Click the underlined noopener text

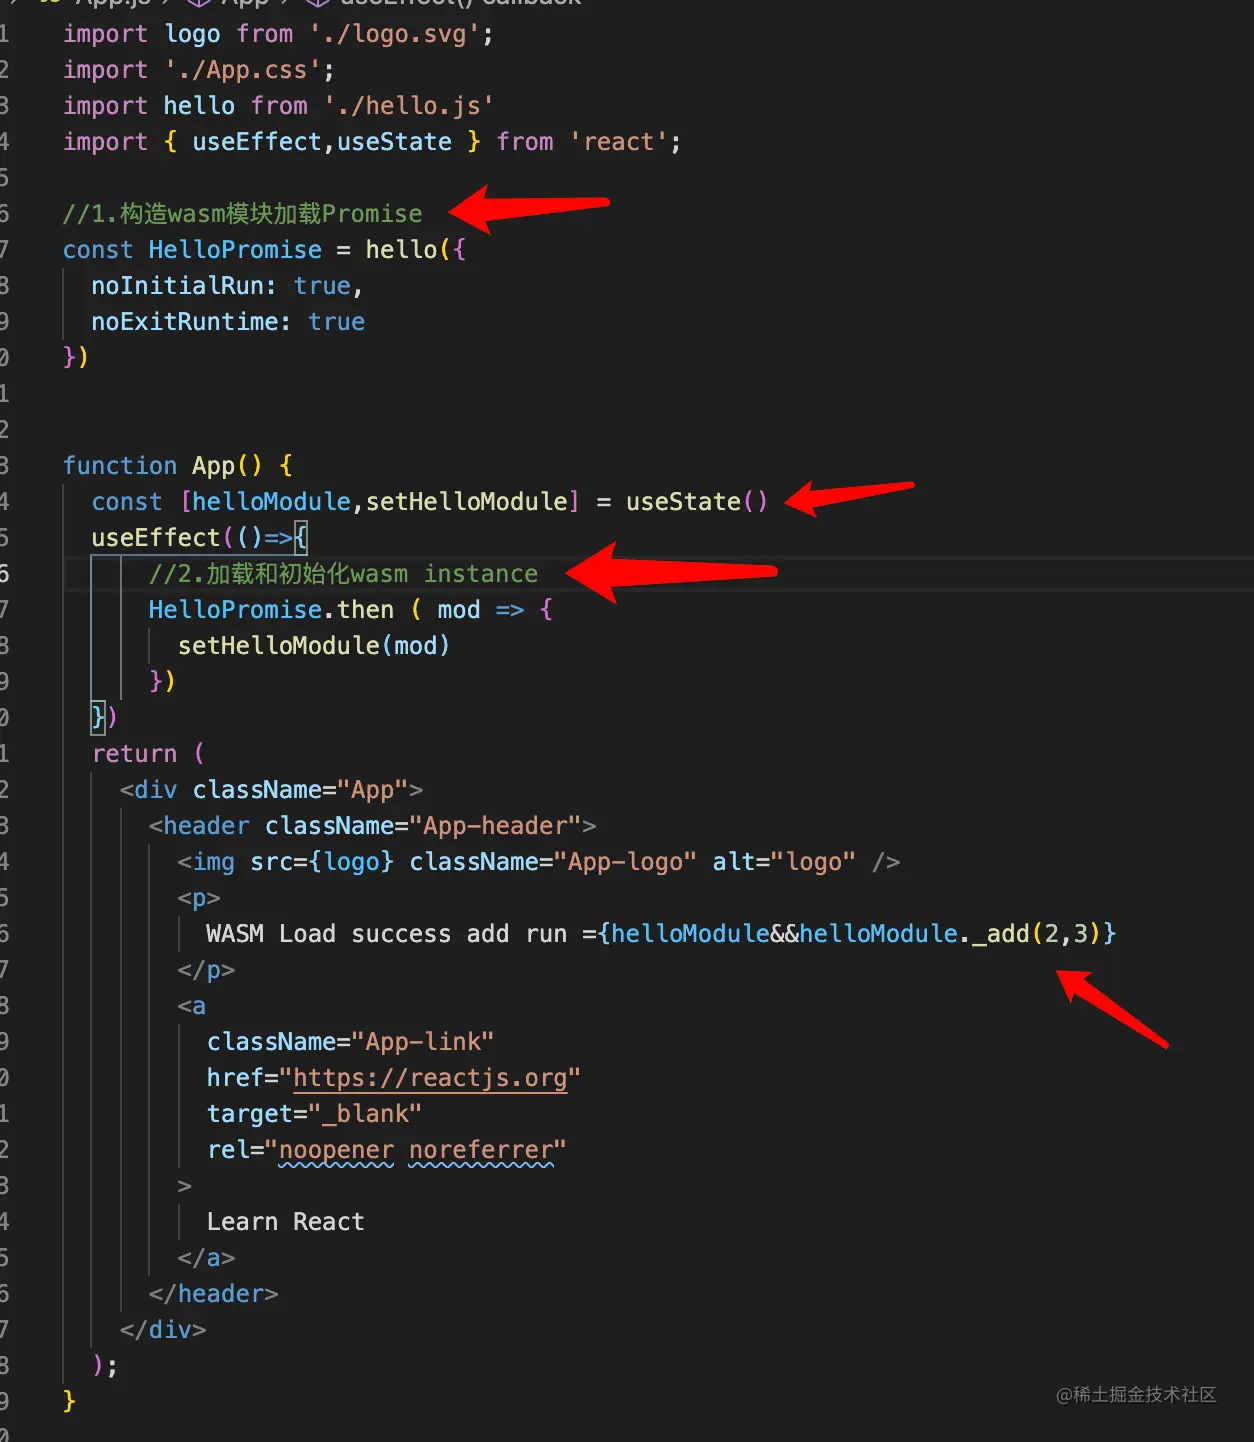(337, 1149)
